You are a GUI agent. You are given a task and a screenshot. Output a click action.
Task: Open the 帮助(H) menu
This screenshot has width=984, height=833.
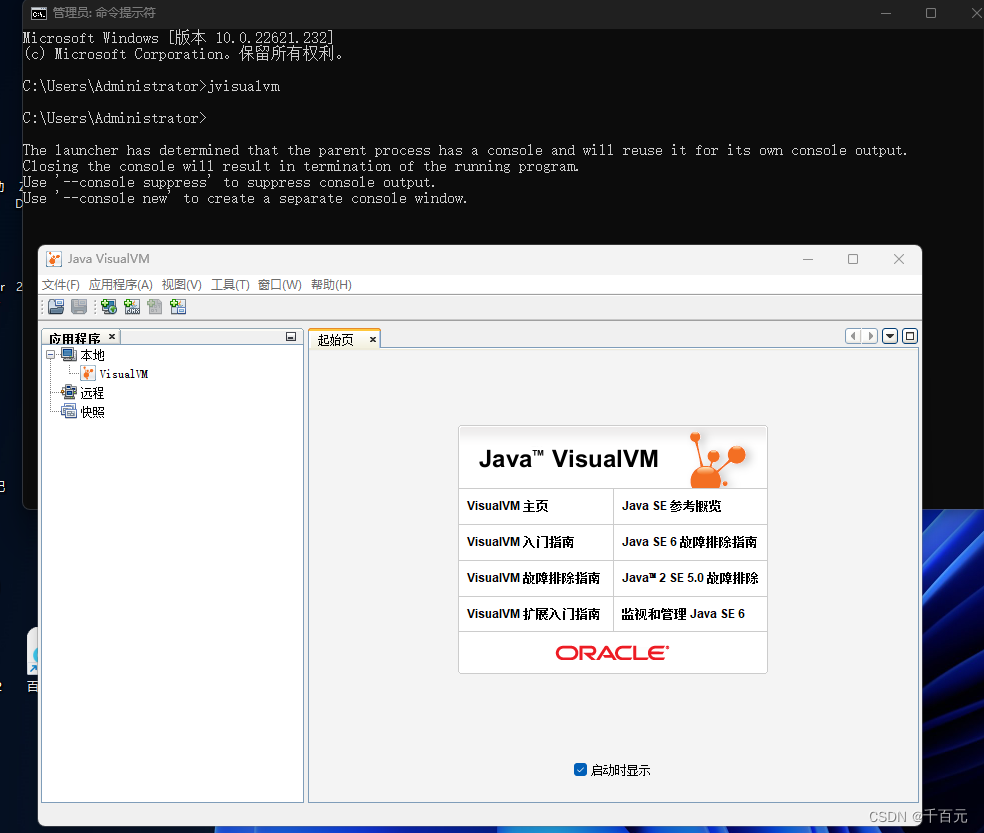330,284
